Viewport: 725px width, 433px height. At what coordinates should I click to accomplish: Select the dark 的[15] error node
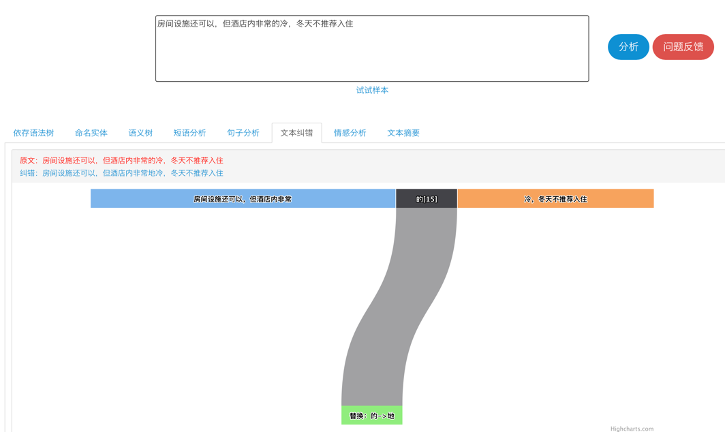point(426,198)
